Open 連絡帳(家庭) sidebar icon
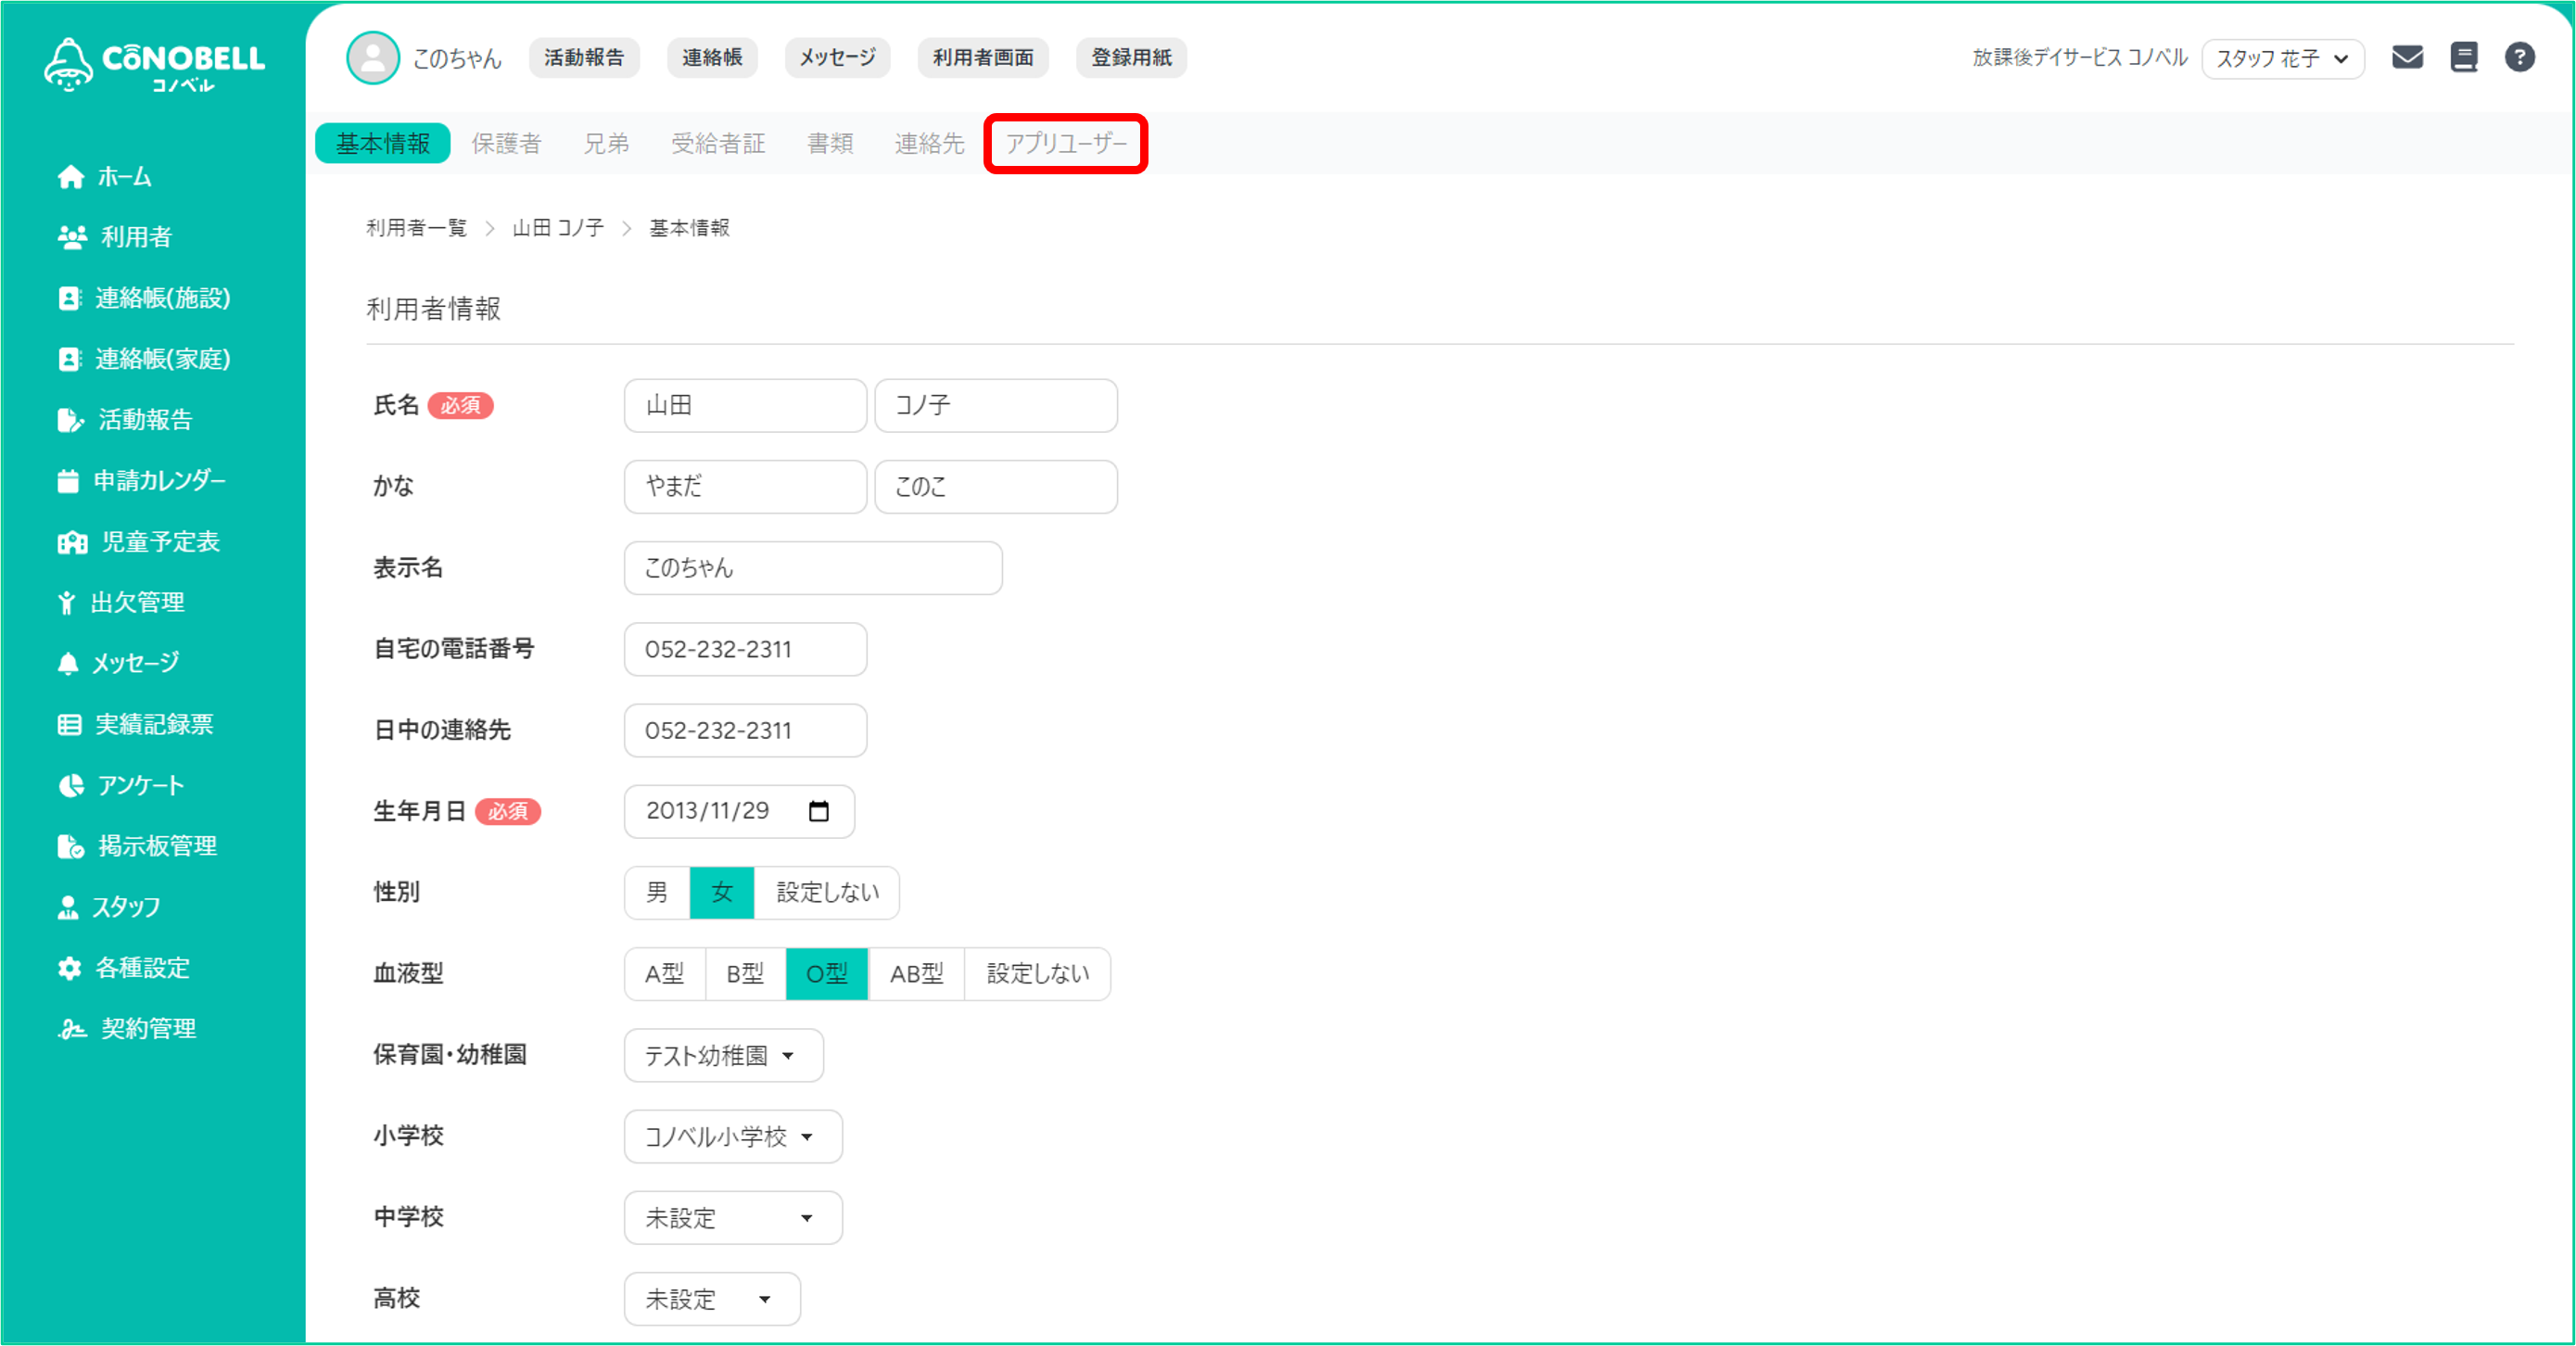 pos(69,359)
